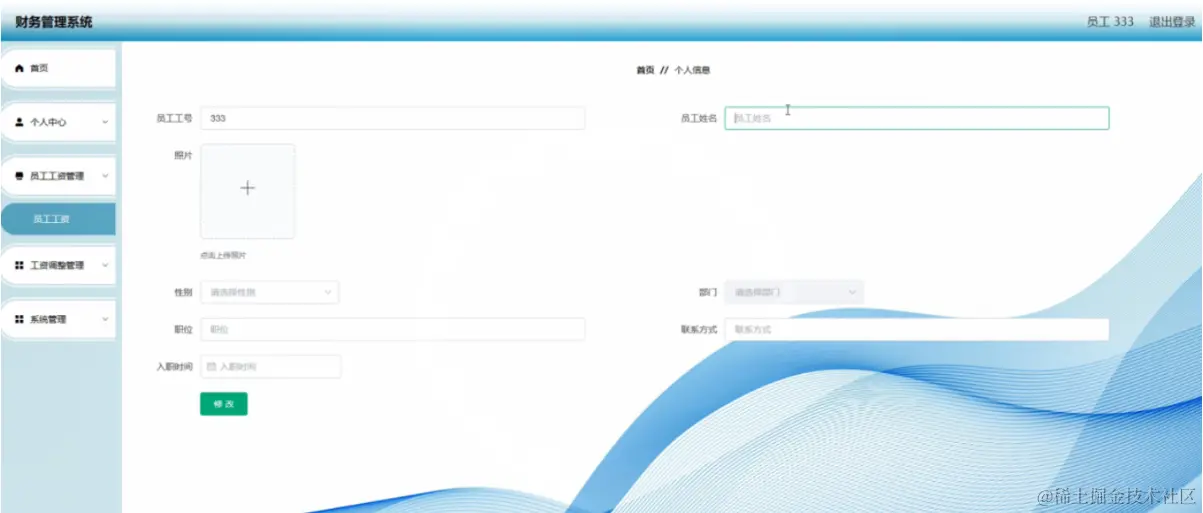Click the 财务管理系统 title
This screenshot has width=1203, height=513.
54,21
